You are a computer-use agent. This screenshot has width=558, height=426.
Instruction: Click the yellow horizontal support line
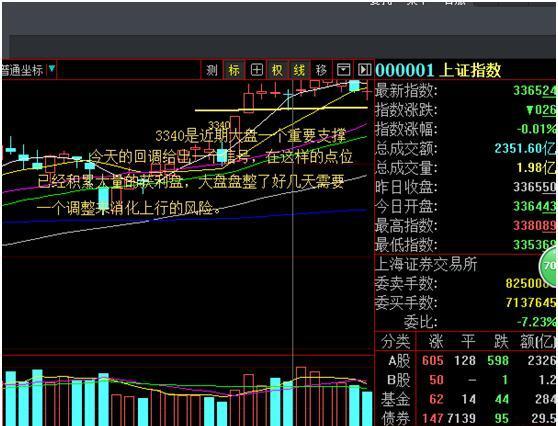281,110
